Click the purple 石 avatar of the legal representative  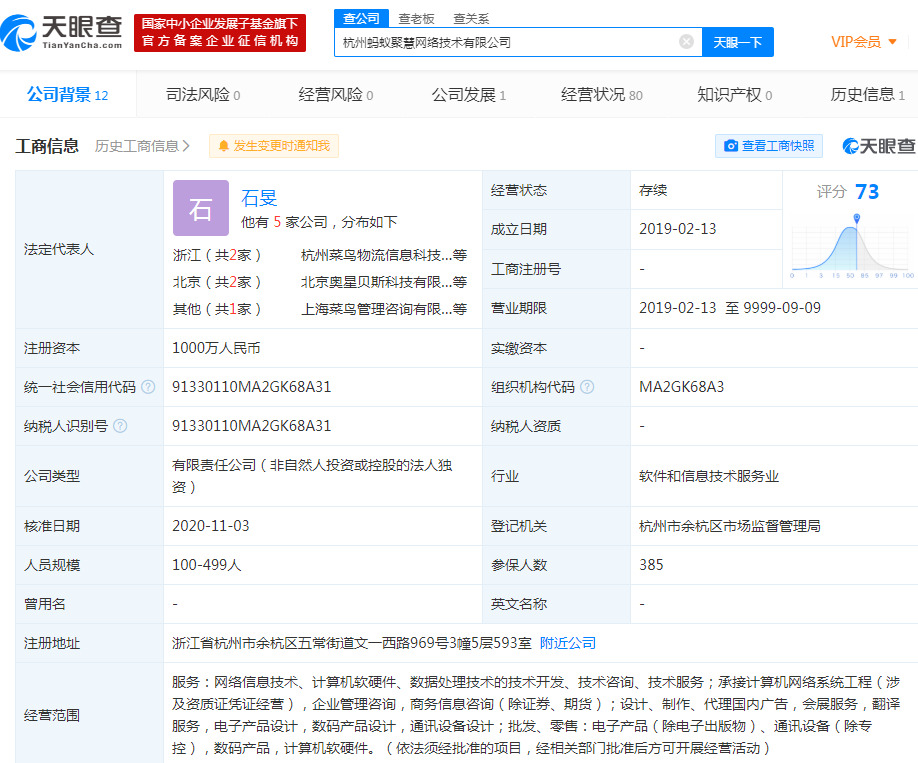pos(200,208)
